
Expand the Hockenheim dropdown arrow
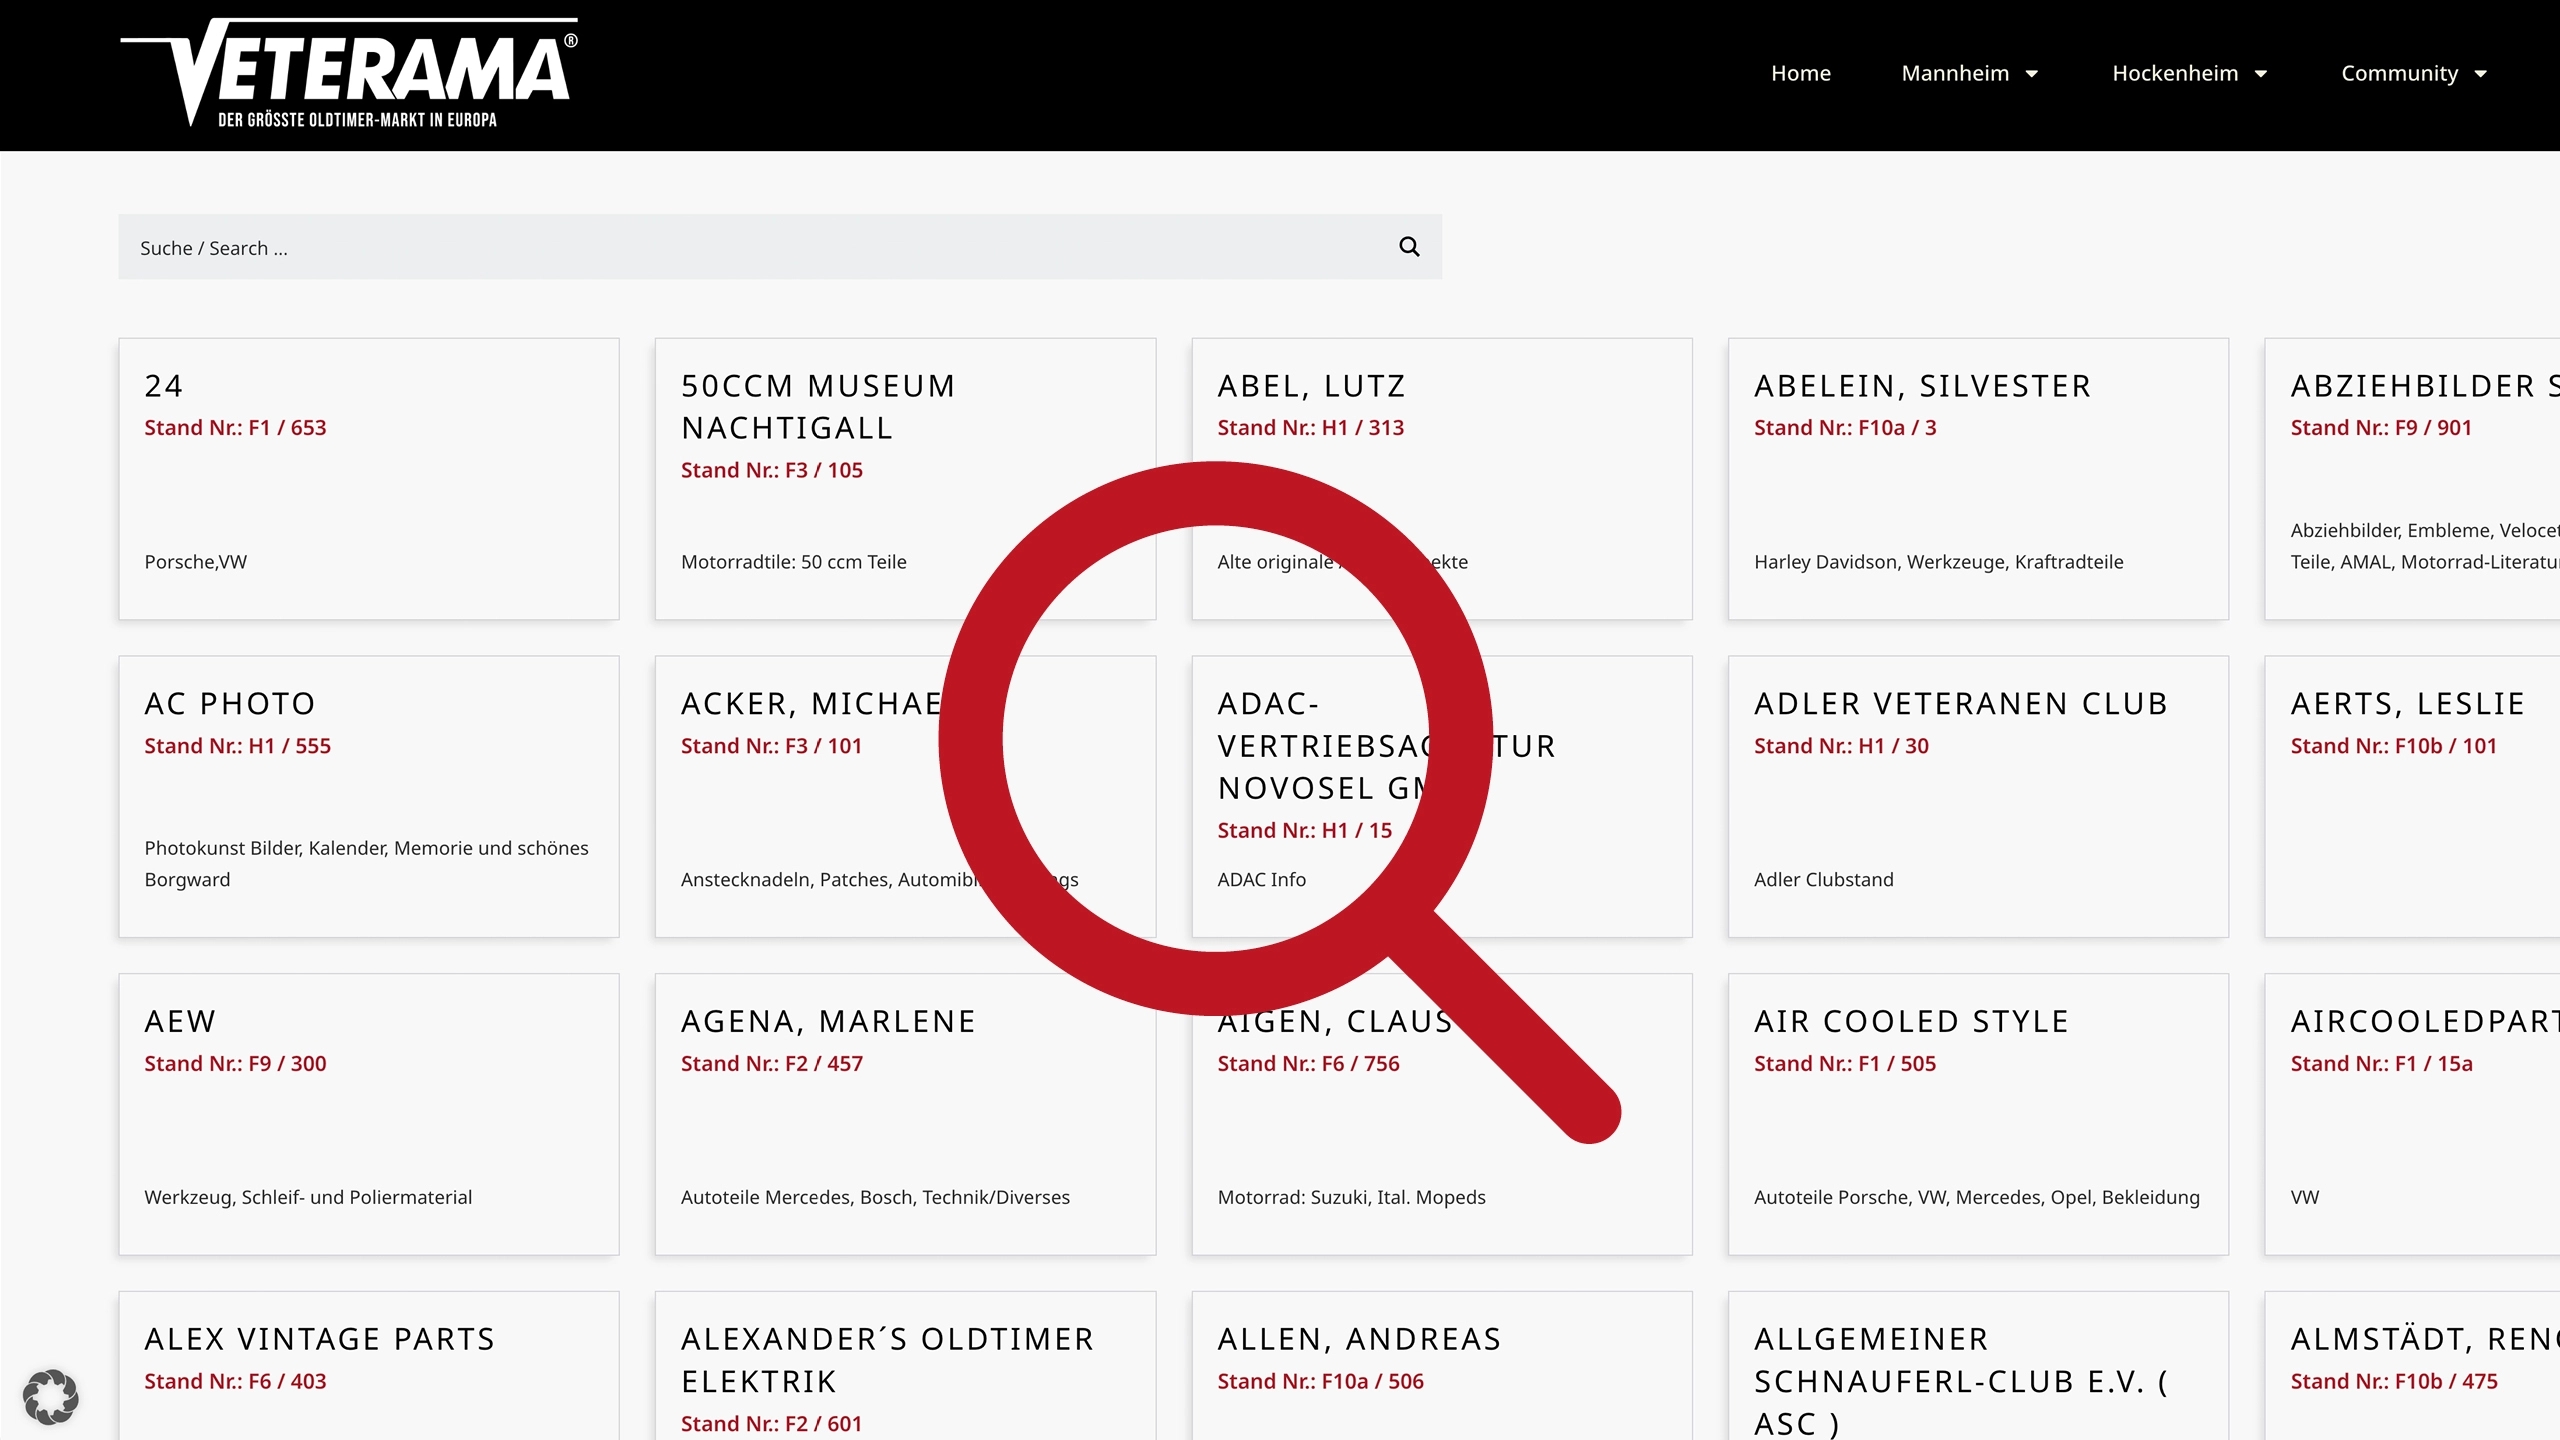(x=2261, y=74)
